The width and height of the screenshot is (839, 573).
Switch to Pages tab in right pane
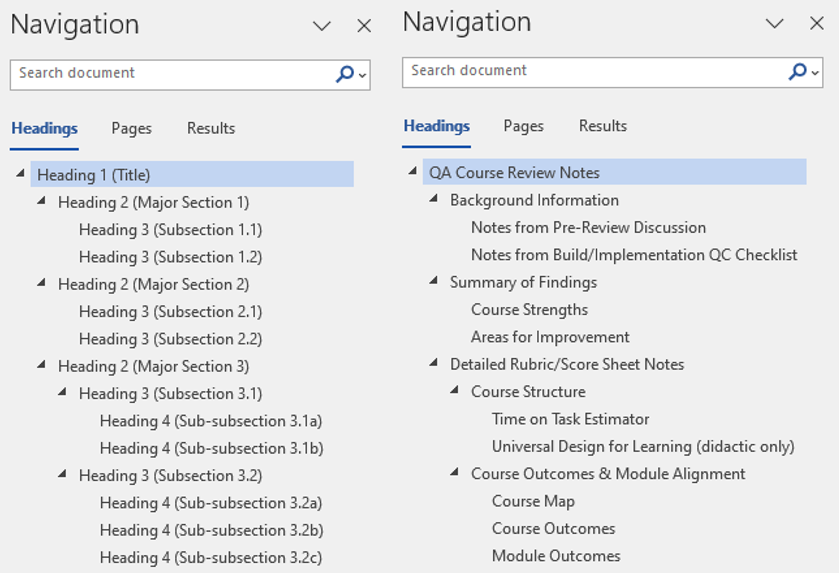point(523,126)
